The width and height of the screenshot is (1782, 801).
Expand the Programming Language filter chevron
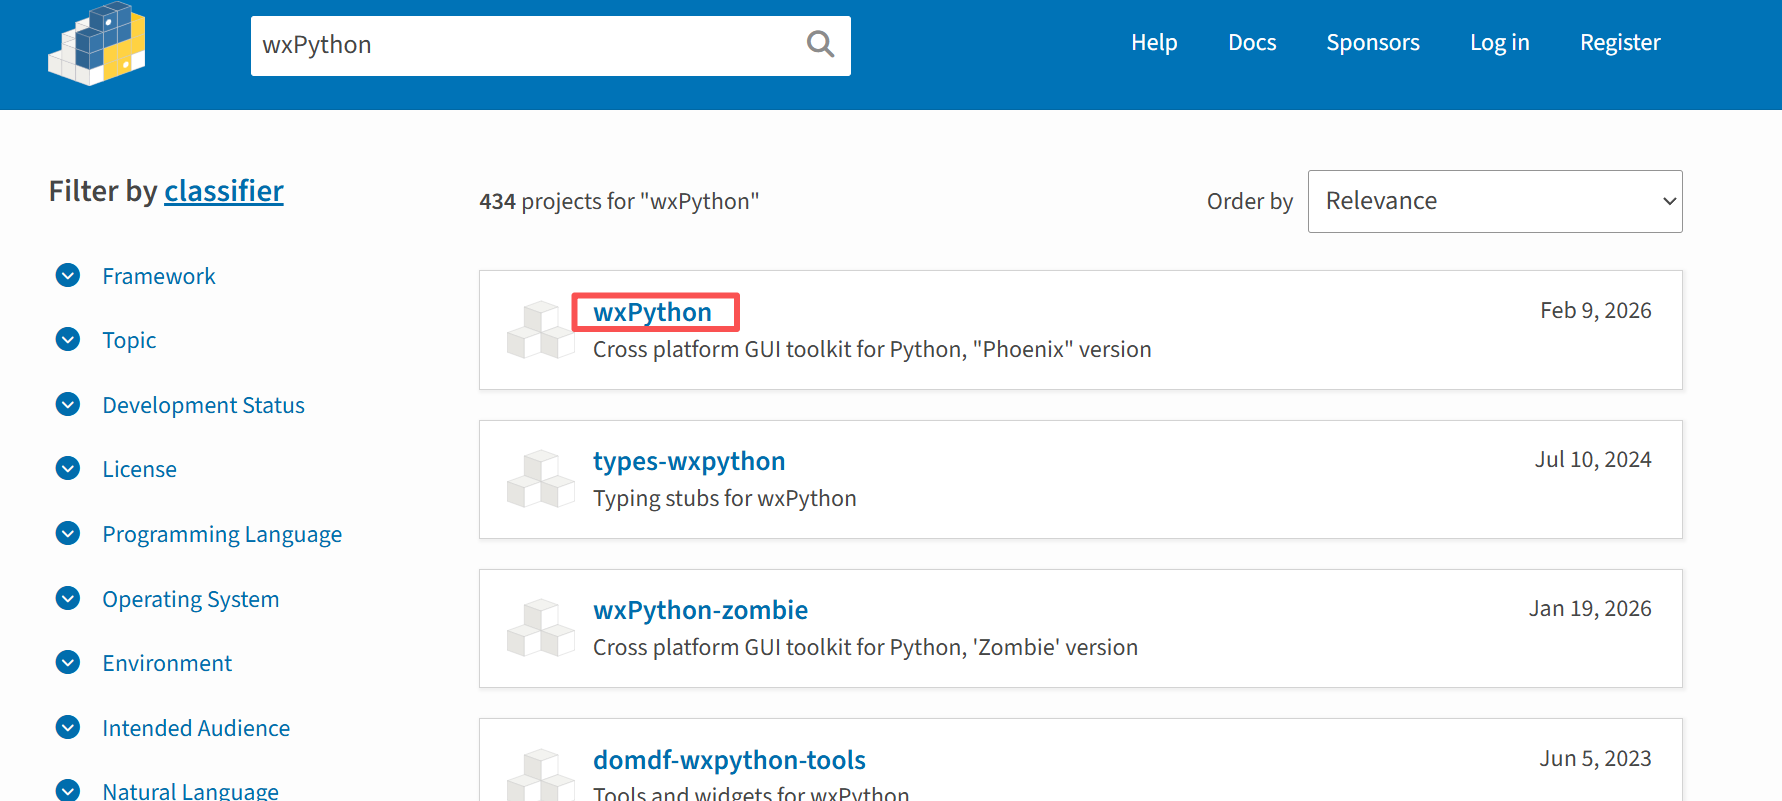(68, 533)
